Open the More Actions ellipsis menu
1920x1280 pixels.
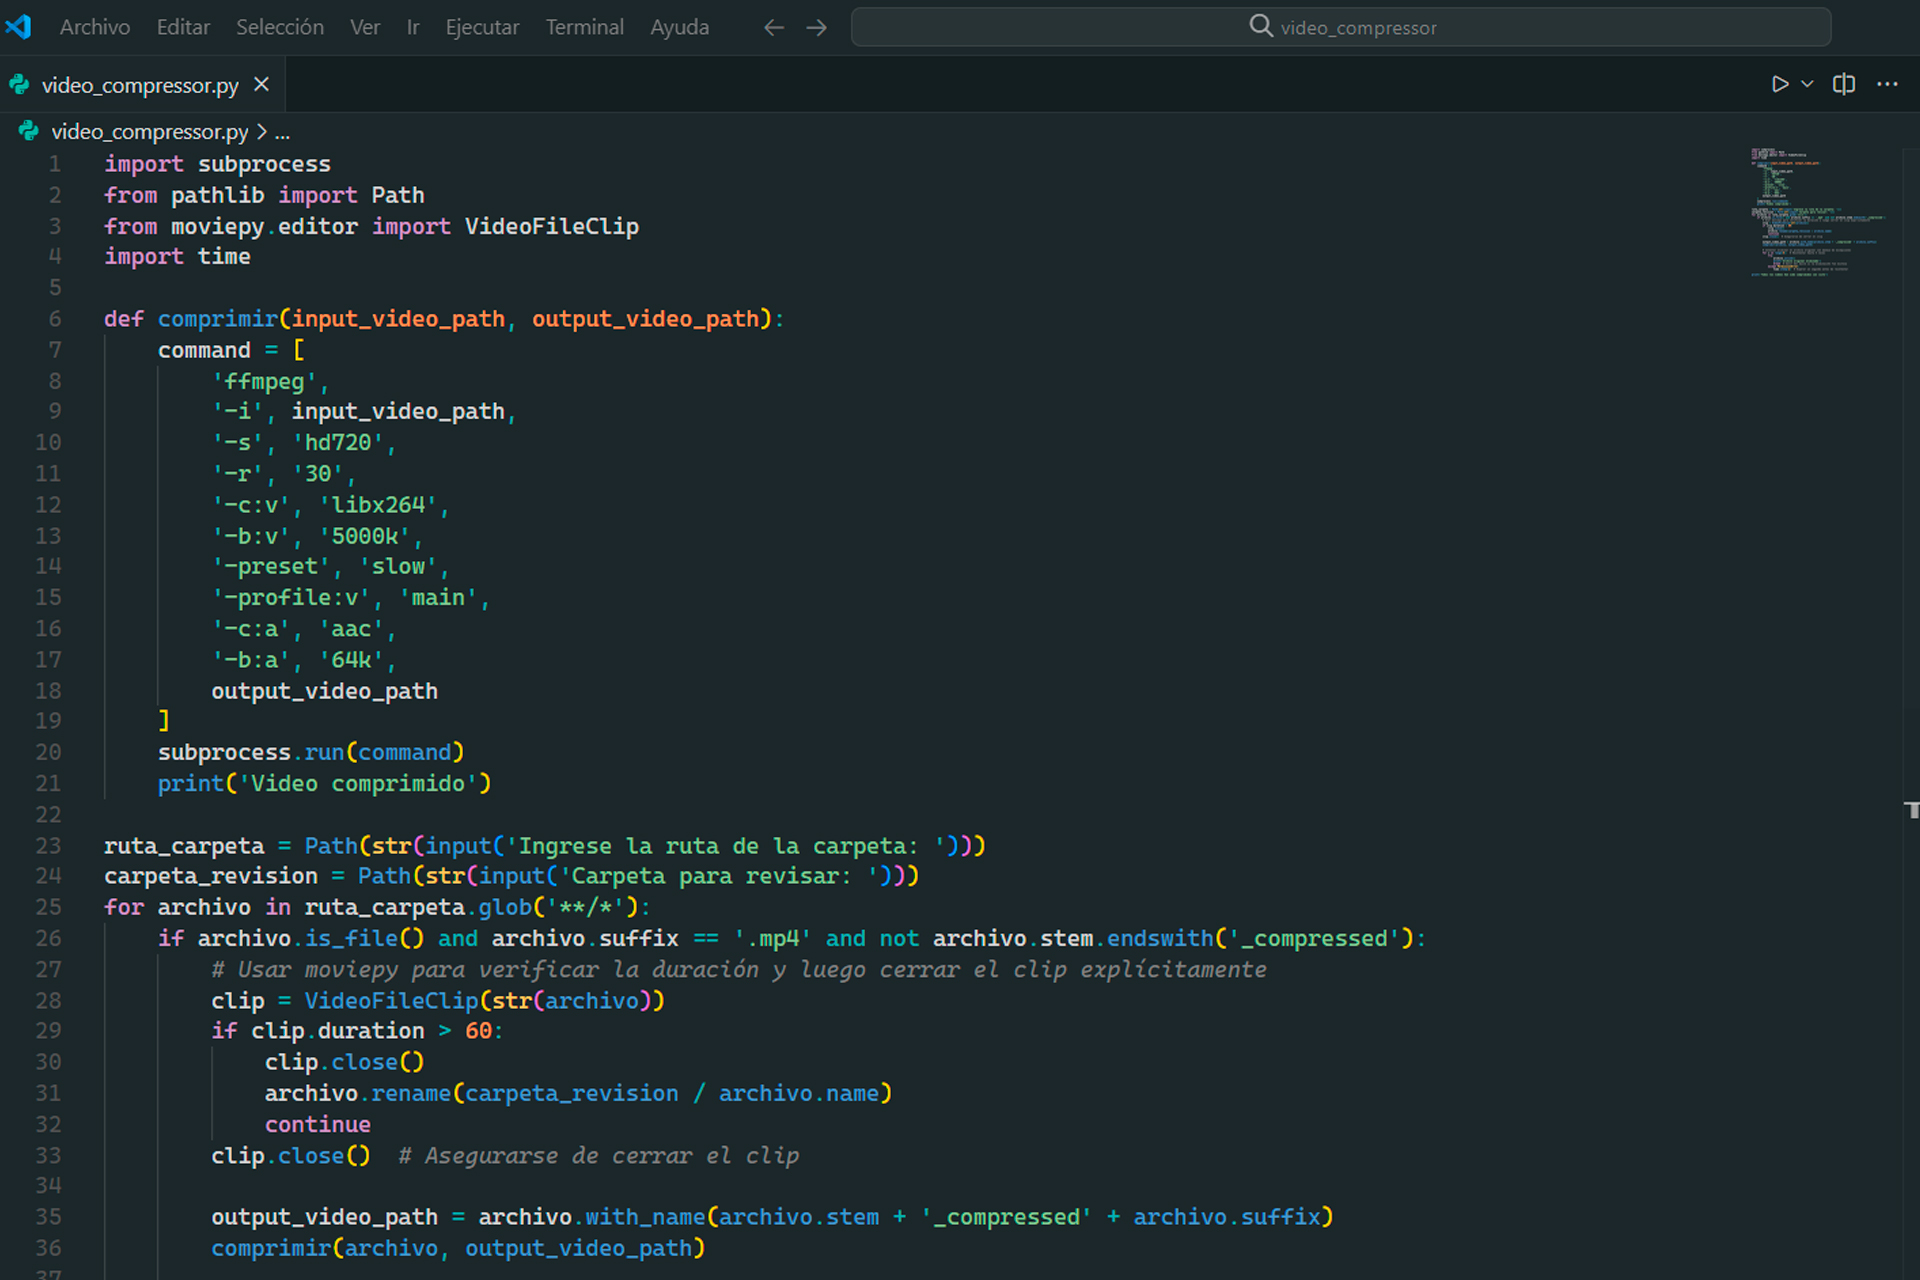(x=1887, y=84)
